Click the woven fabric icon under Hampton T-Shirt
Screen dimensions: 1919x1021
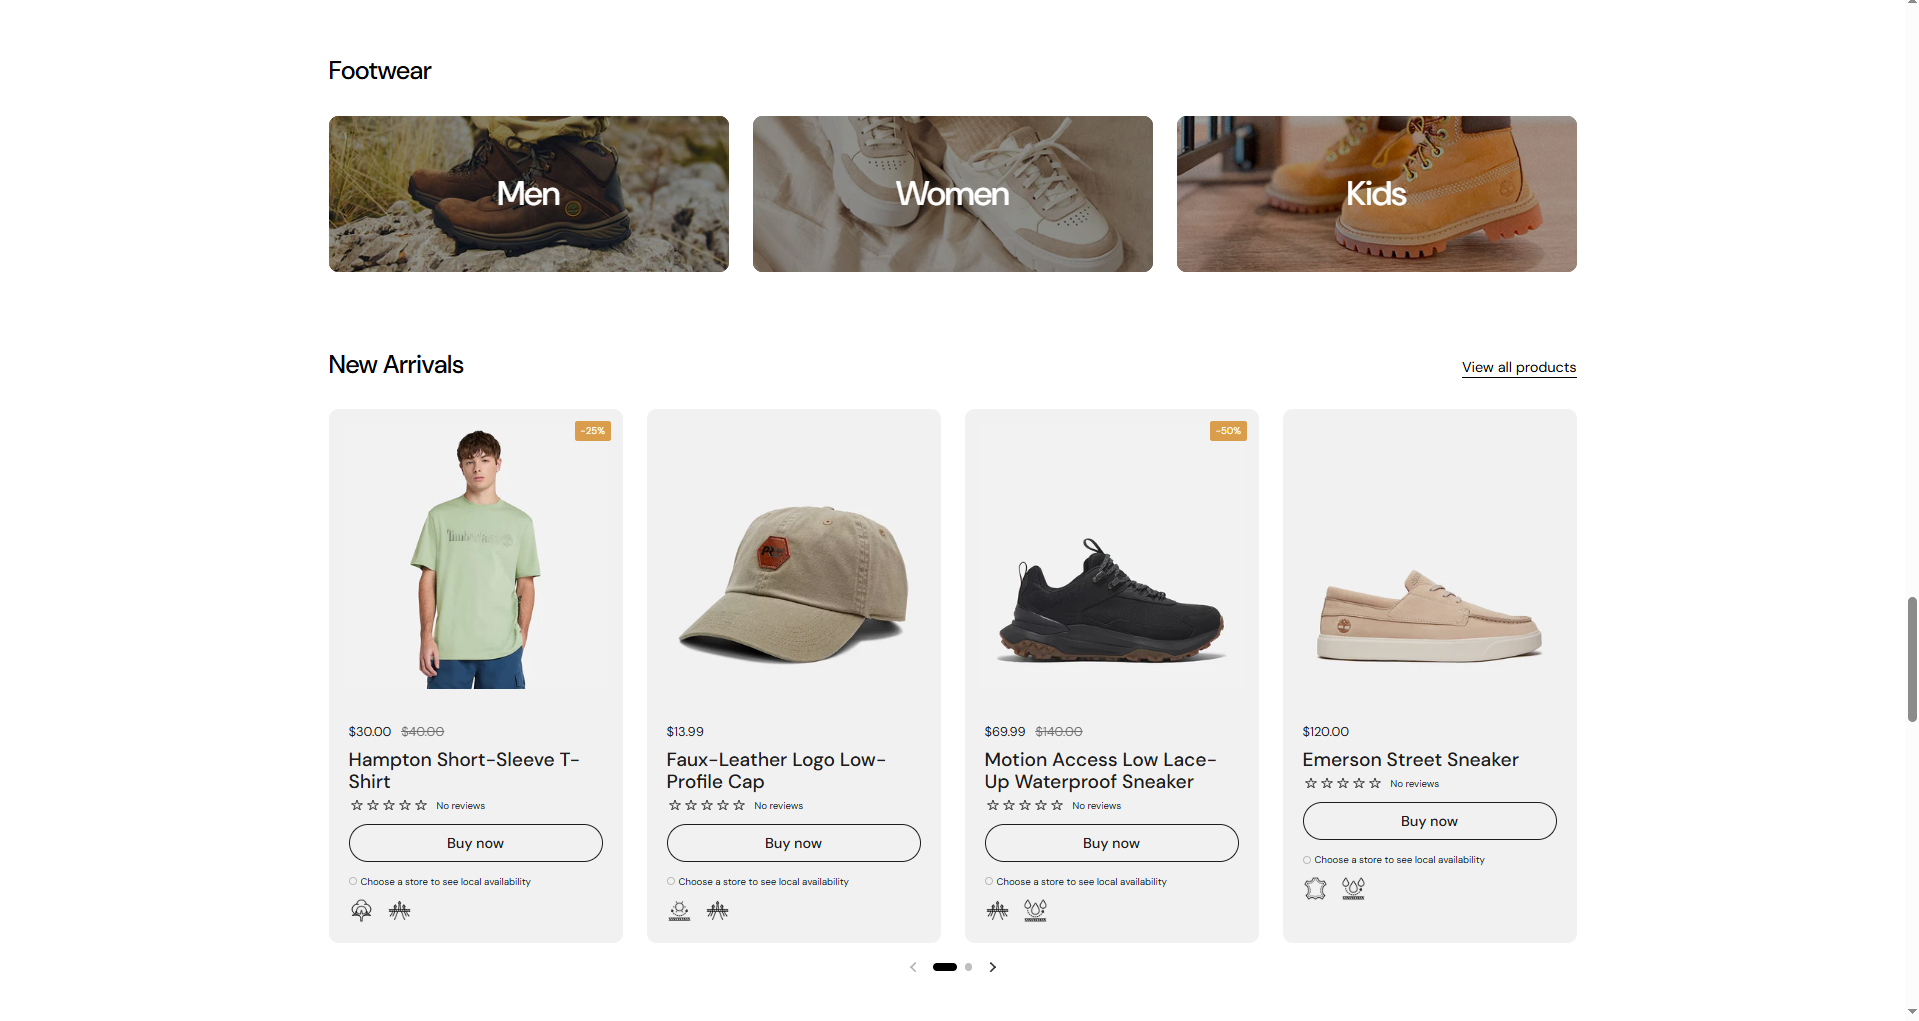(x=400, y=910)
